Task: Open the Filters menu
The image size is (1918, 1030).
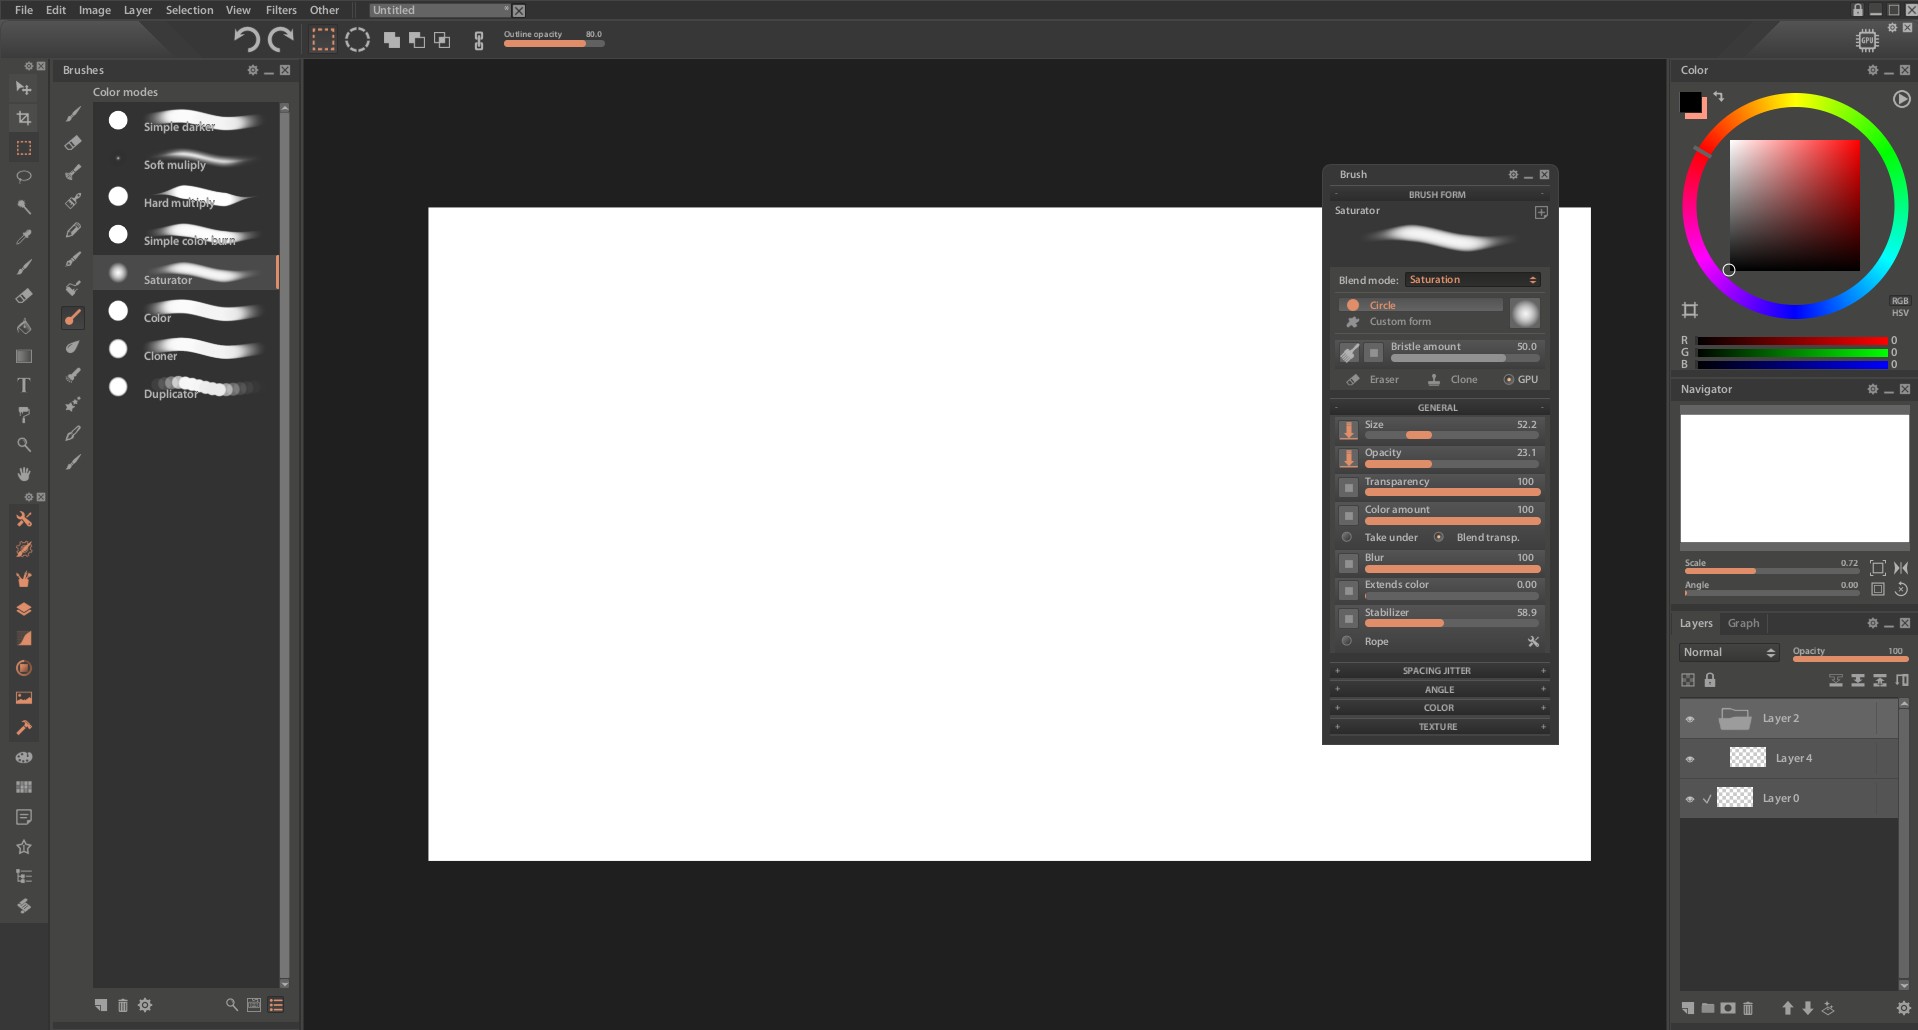Action: 281,10
